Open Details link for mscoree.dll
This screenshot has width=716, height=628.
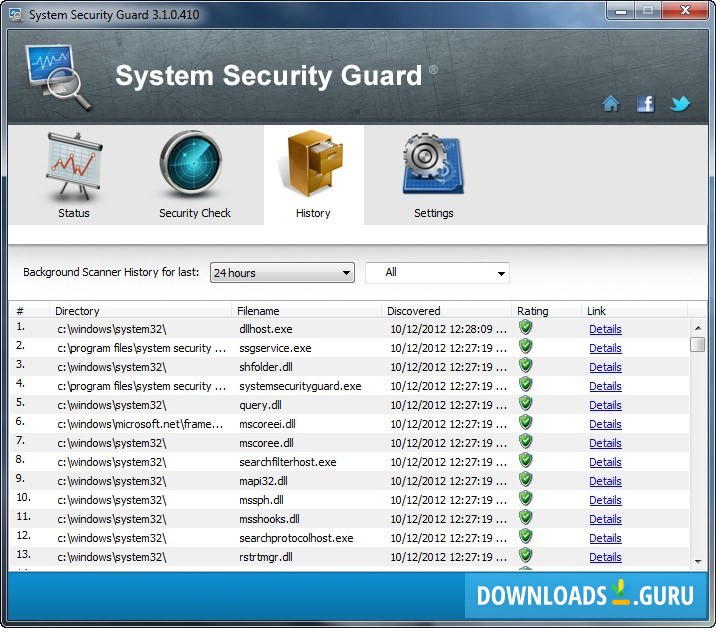[605, 443]
